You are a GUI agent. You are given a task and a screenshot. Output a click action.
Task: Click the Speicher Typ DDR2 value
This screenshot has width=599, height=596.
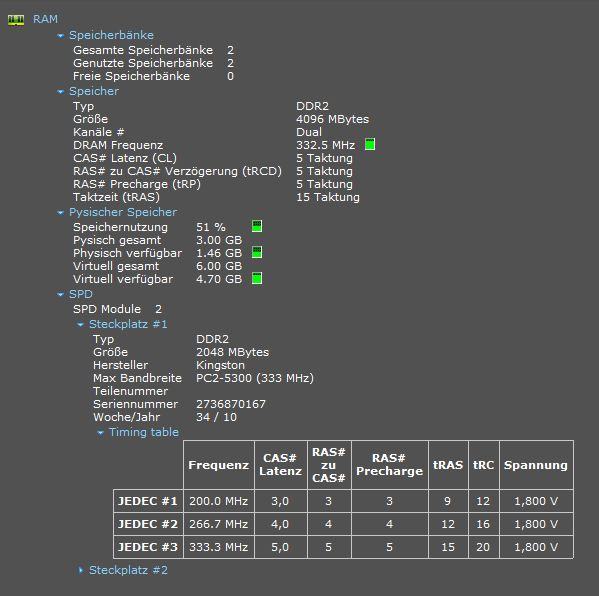312,106
